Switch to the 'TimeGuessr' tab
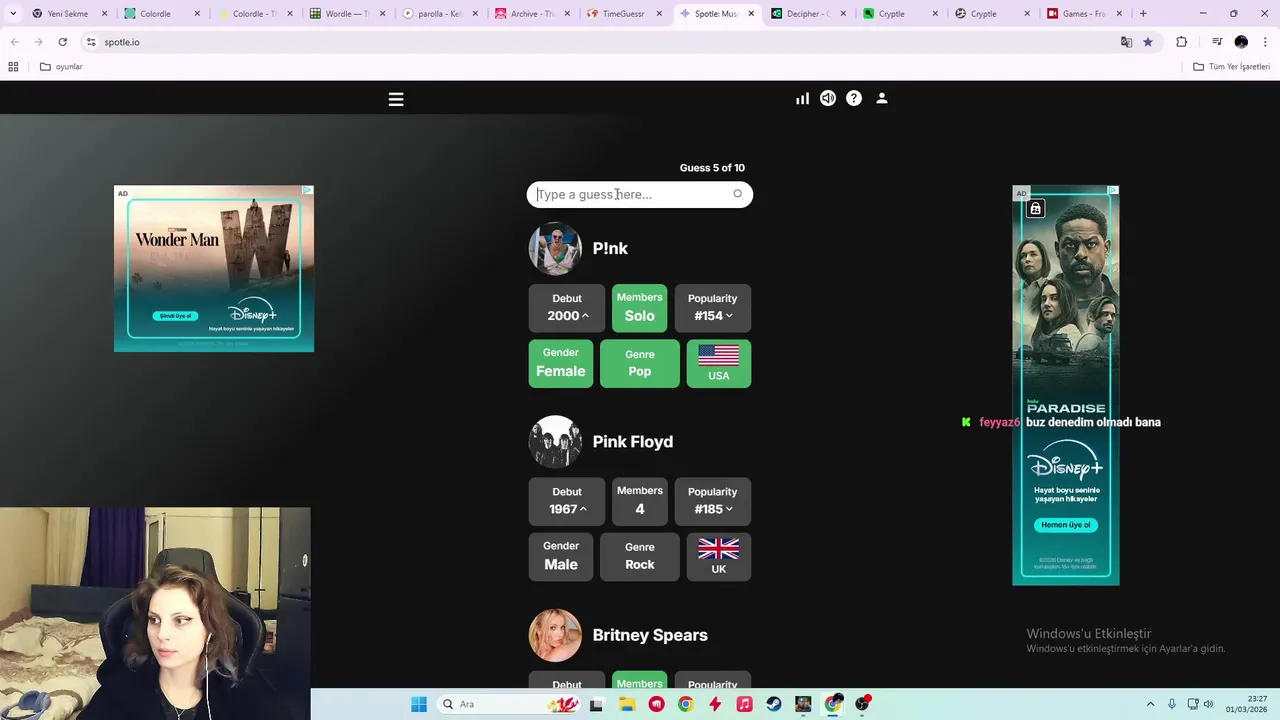1280x720 pixels. pos(623,14)
